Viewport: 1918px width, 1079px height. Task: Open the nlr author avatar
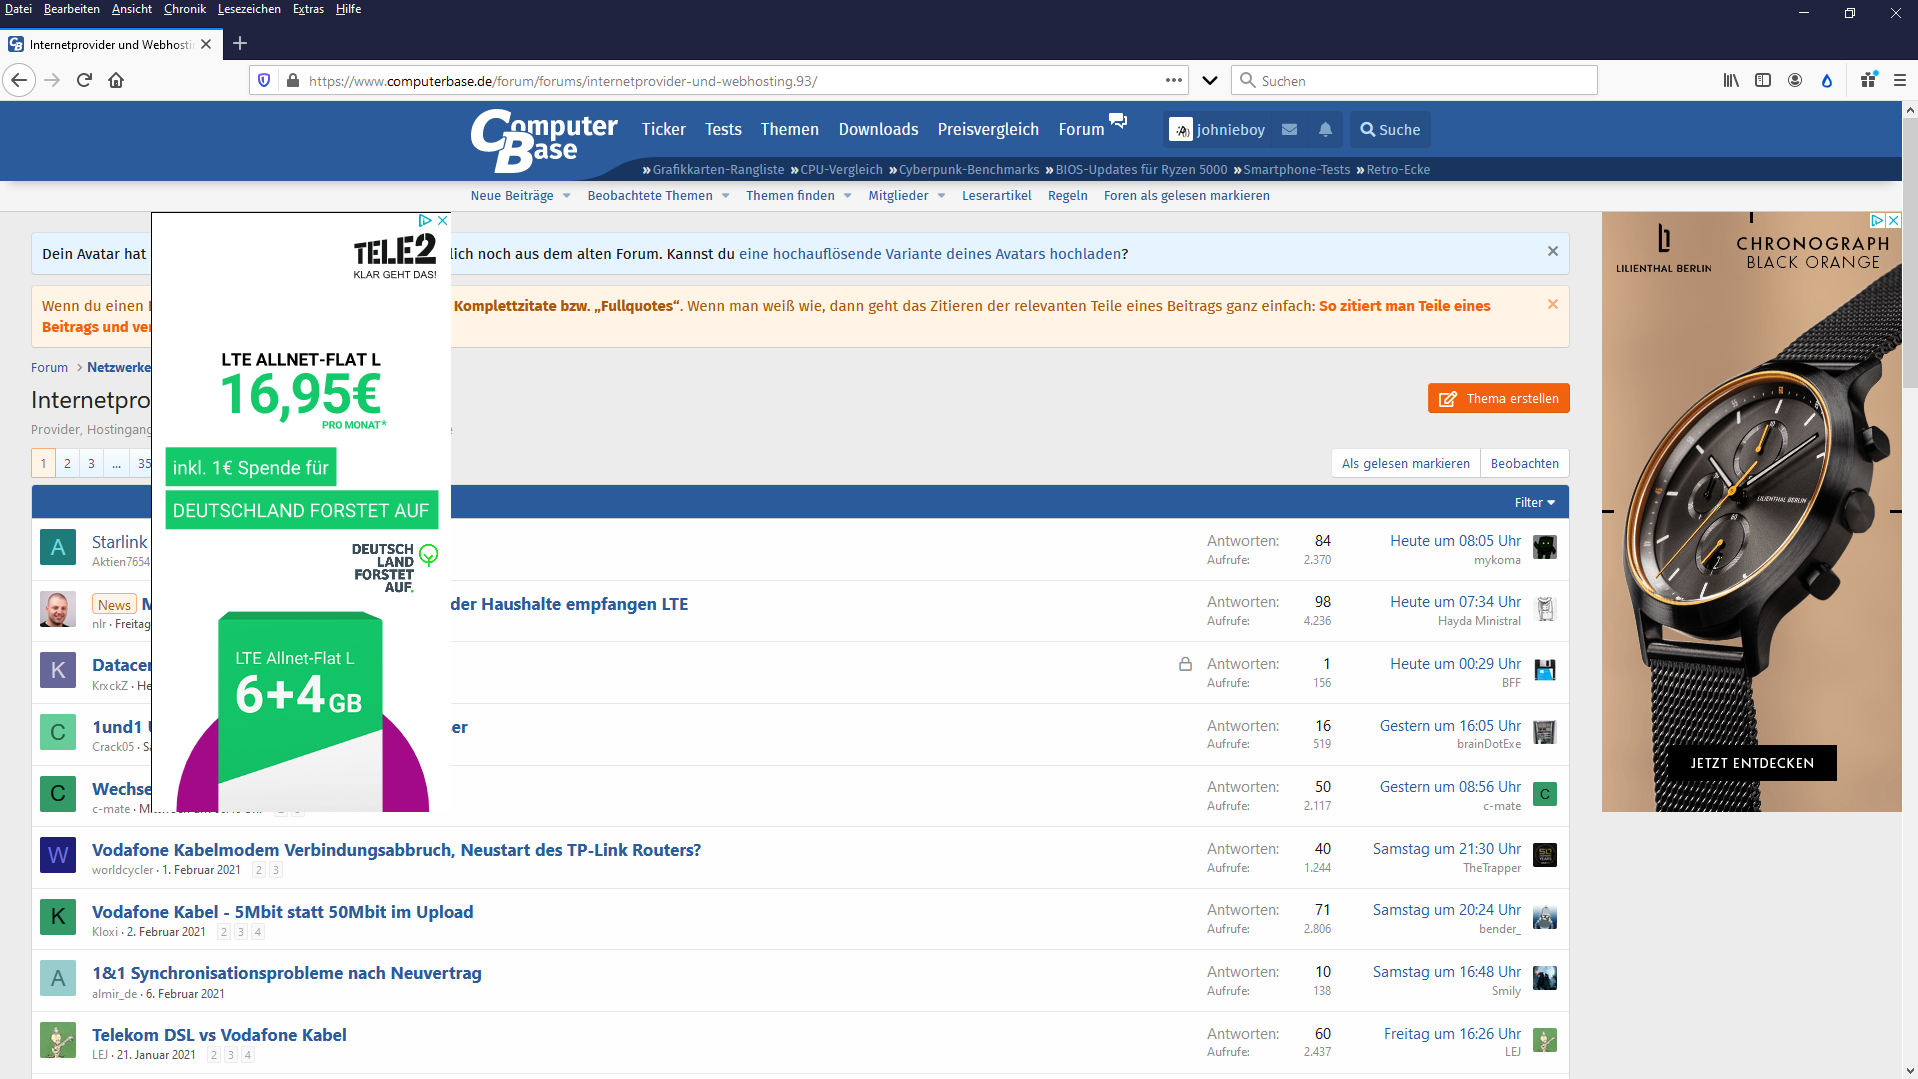(x=58, y=609)
